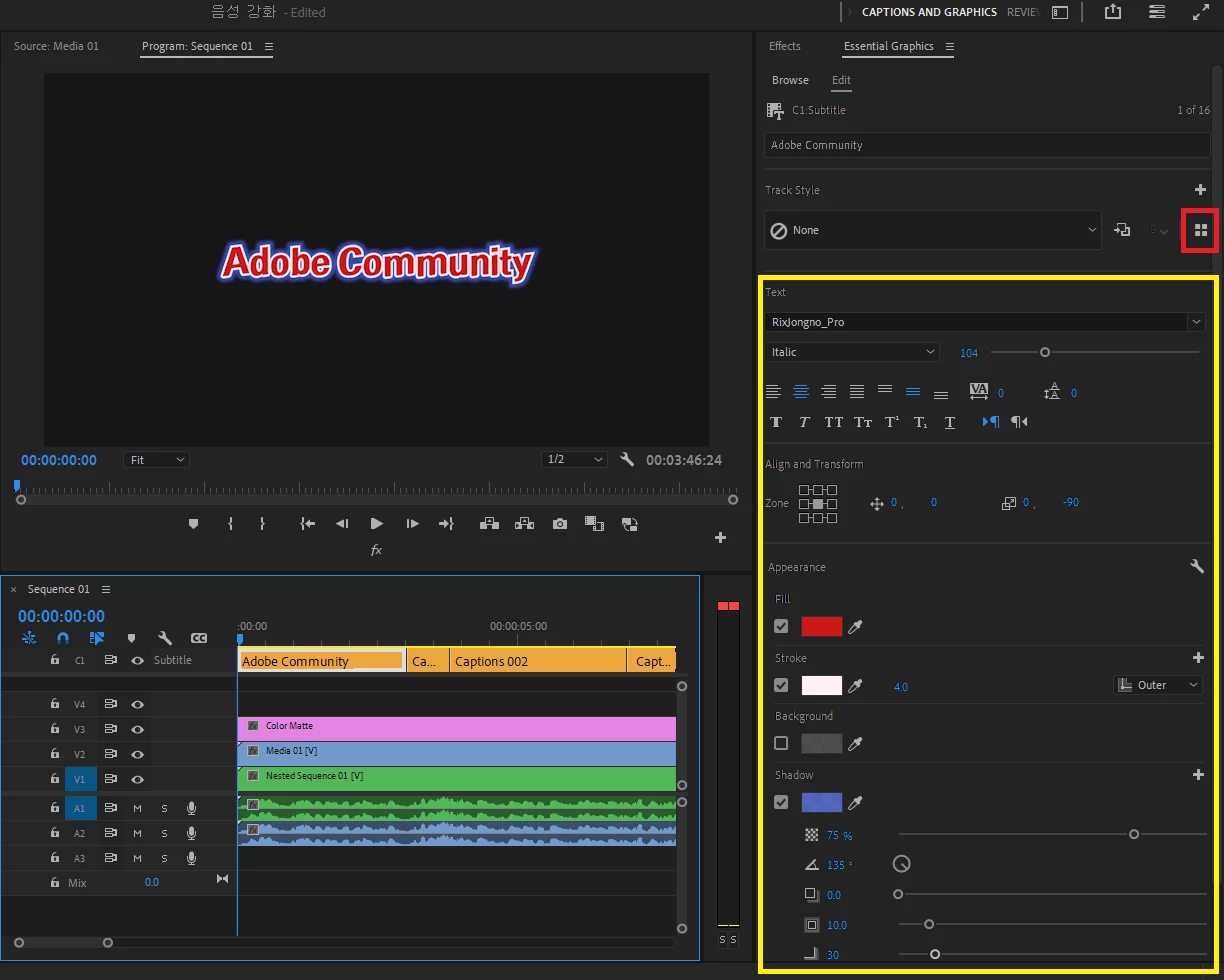Open Program monitor settings wrench

tap(627, 459)
